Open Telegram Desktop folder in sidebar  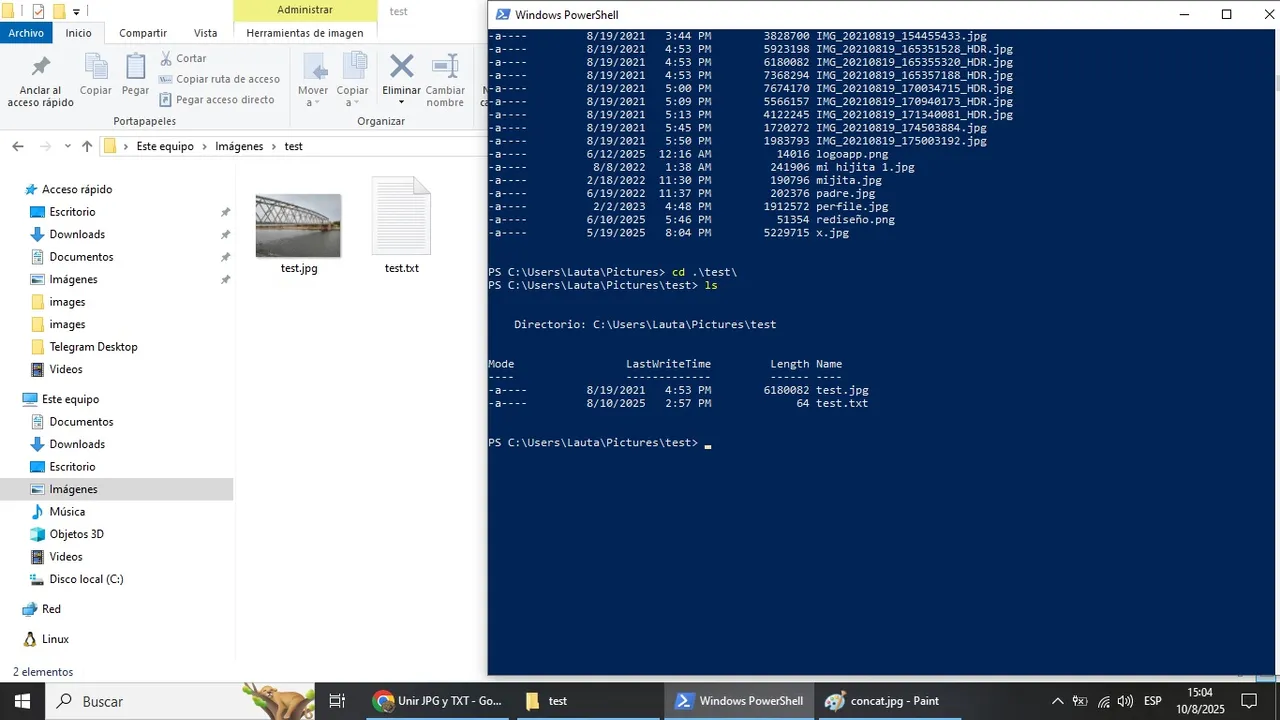pos(93,347)
